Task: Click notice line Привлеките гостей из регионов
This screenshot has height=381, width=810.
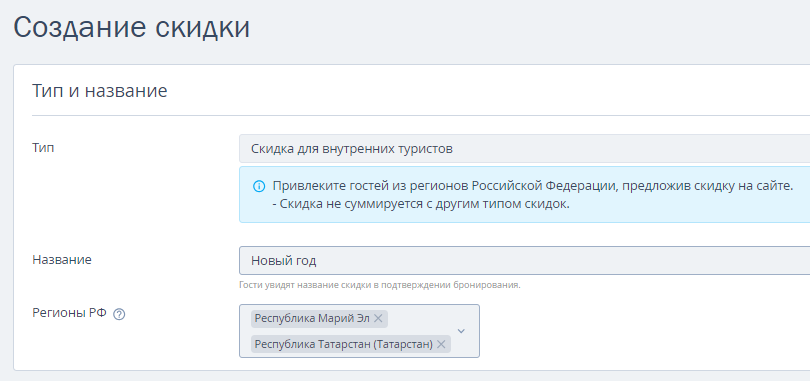Action: 533,186
